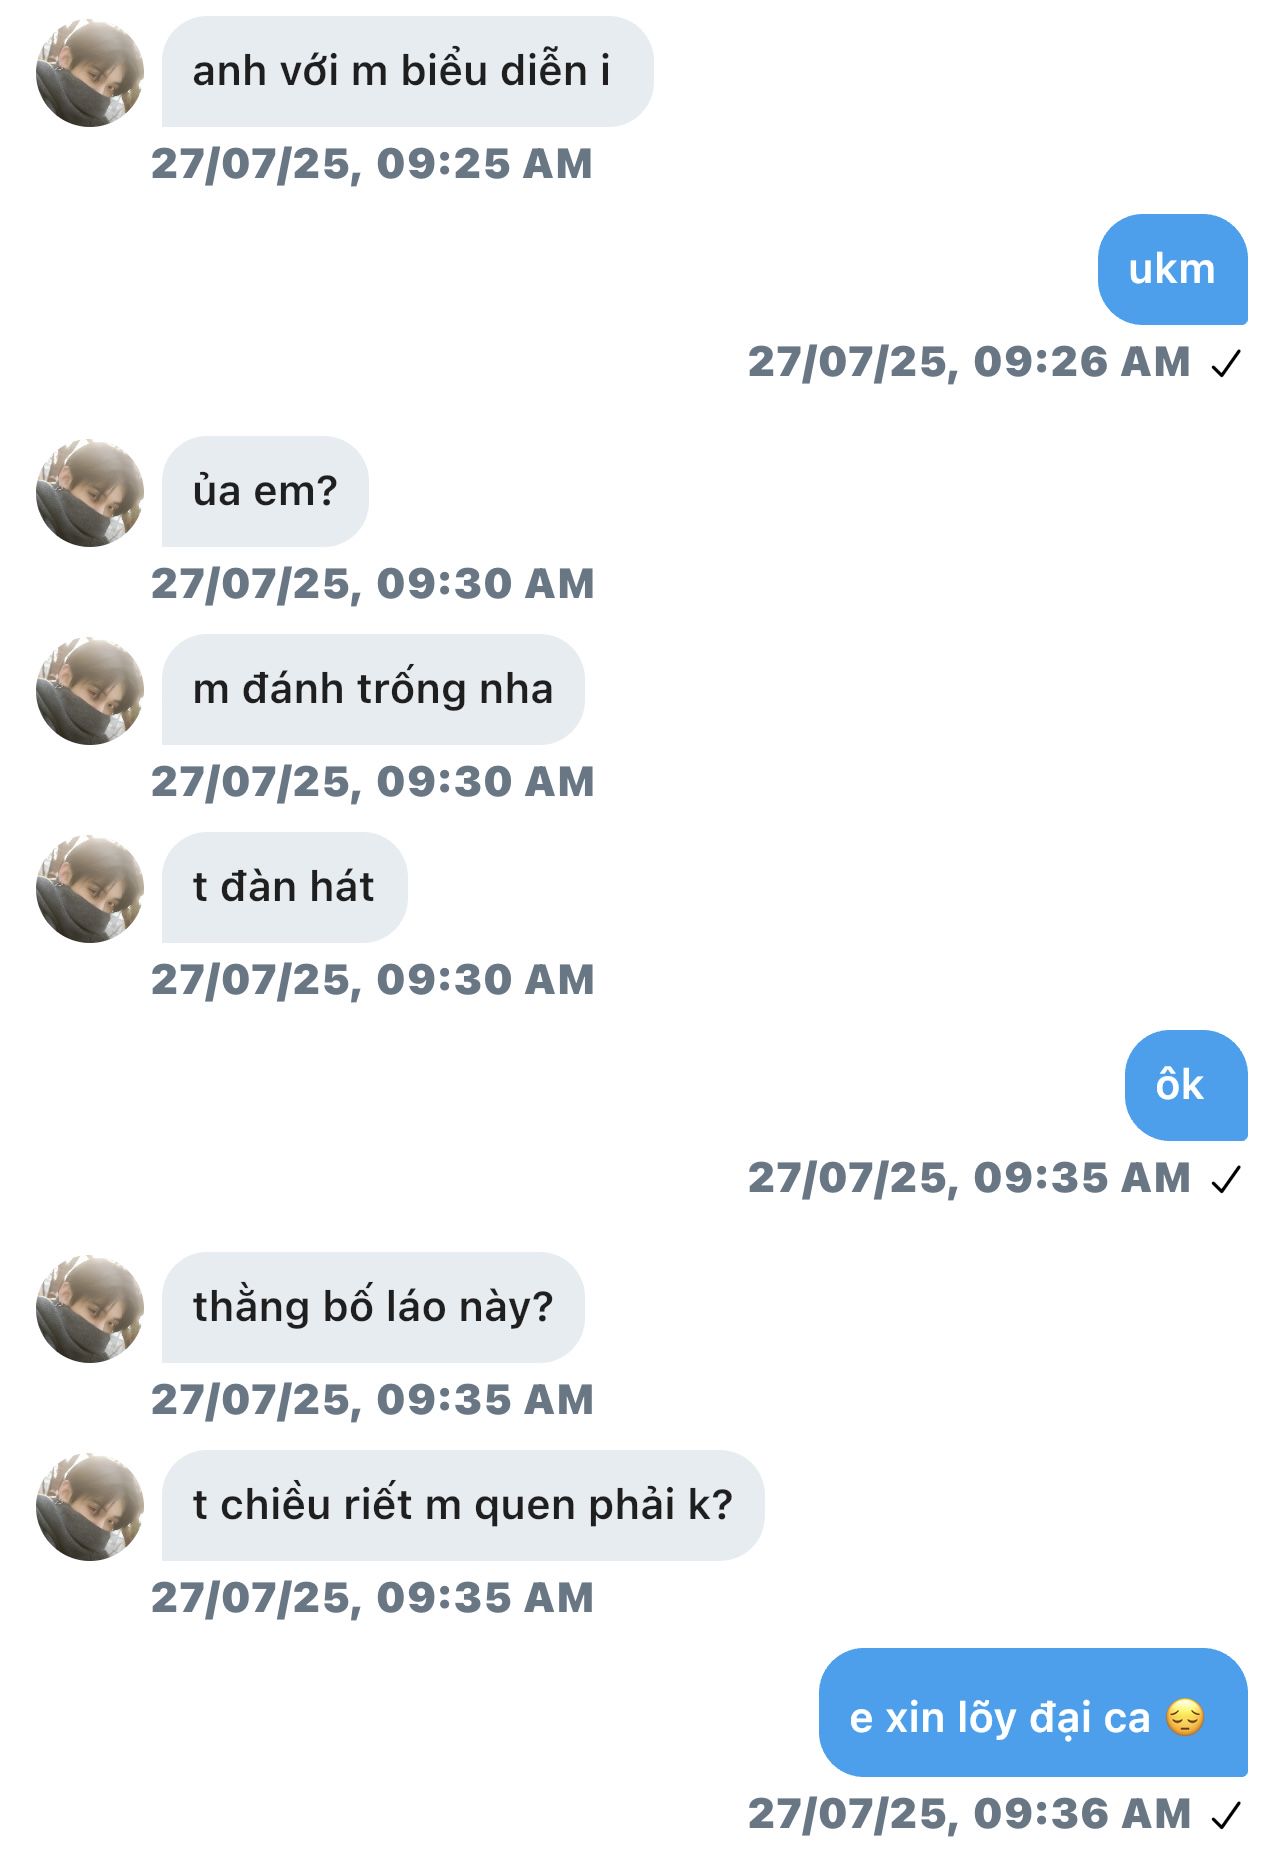Click the read checkmark after 09:26 AM timestamp

[x=1225, y=364]
